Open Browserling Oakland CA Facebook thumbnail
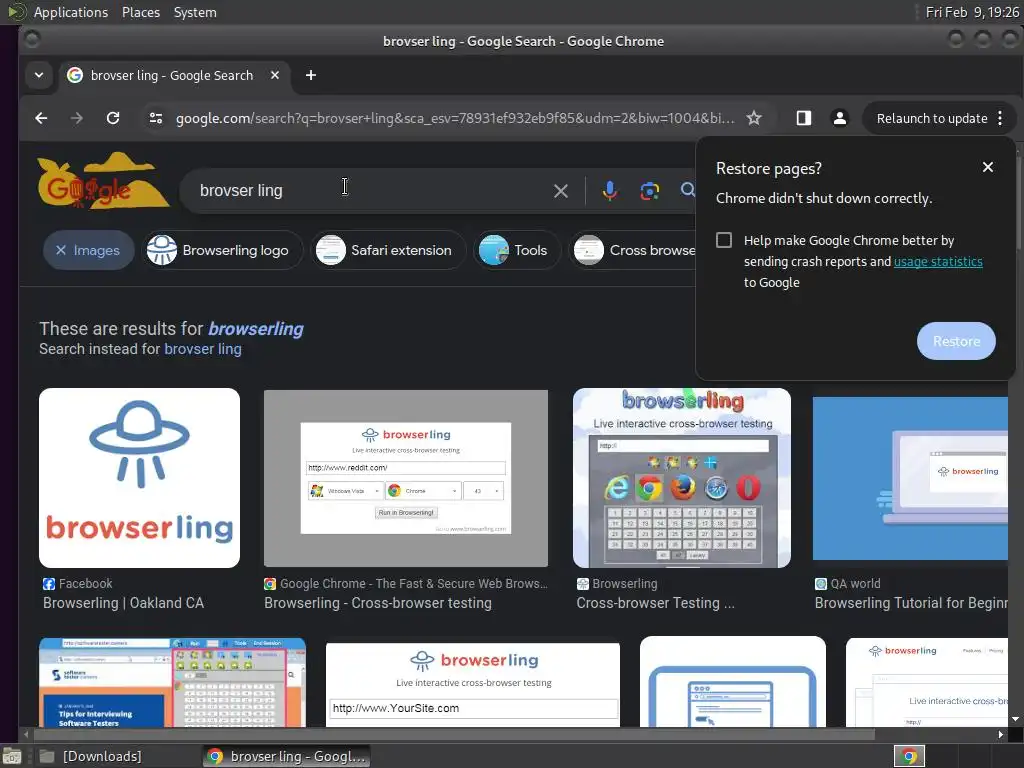Viewport: 1024px width, 768px height. point(139,478)
